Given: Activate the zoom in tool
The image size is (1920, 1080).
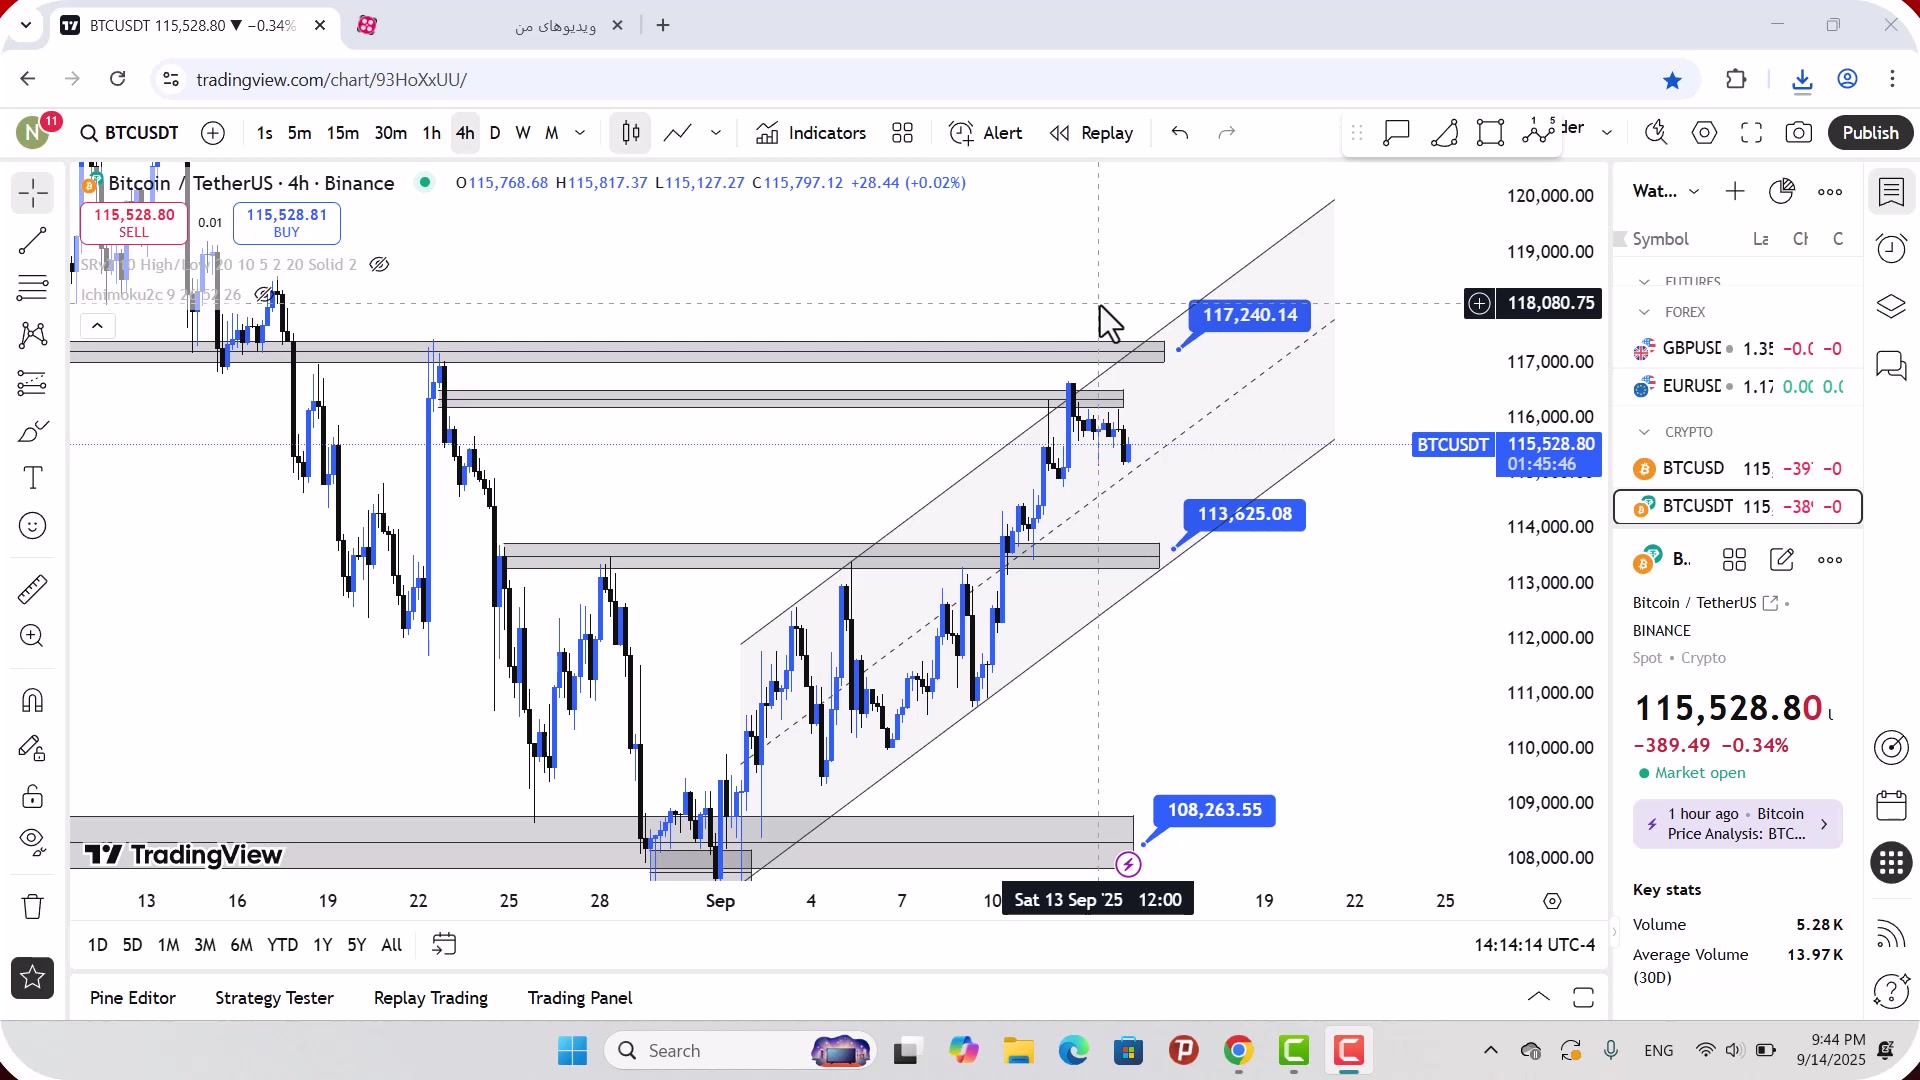Looking at the screenshot, I should tap(33, 636).
